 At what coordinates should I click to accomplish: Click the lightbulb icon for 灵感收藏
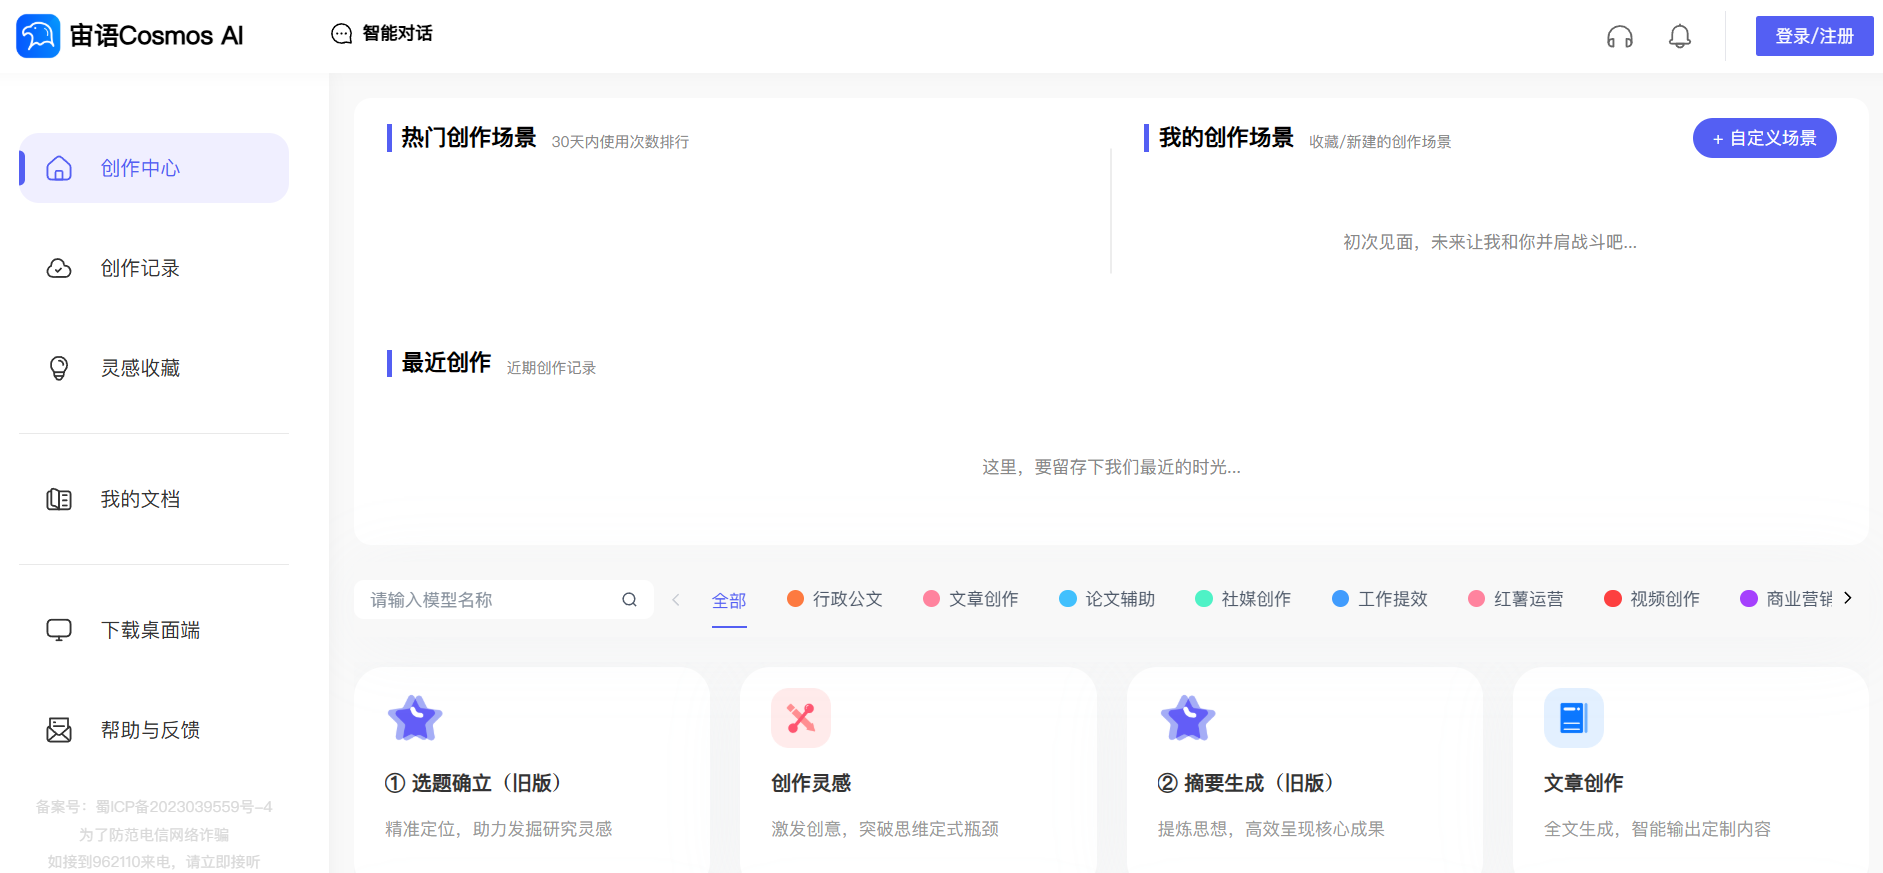(59, 368)
